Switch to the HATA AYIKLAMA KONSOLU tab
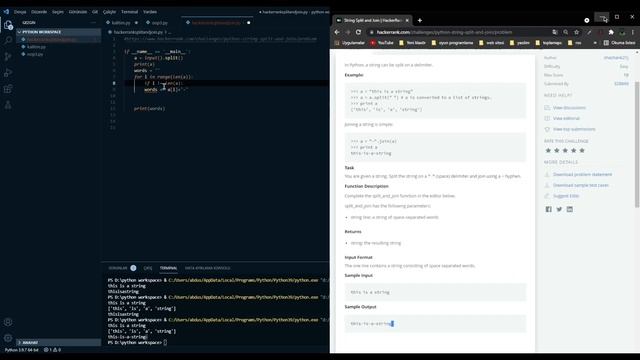 [207, 268]
